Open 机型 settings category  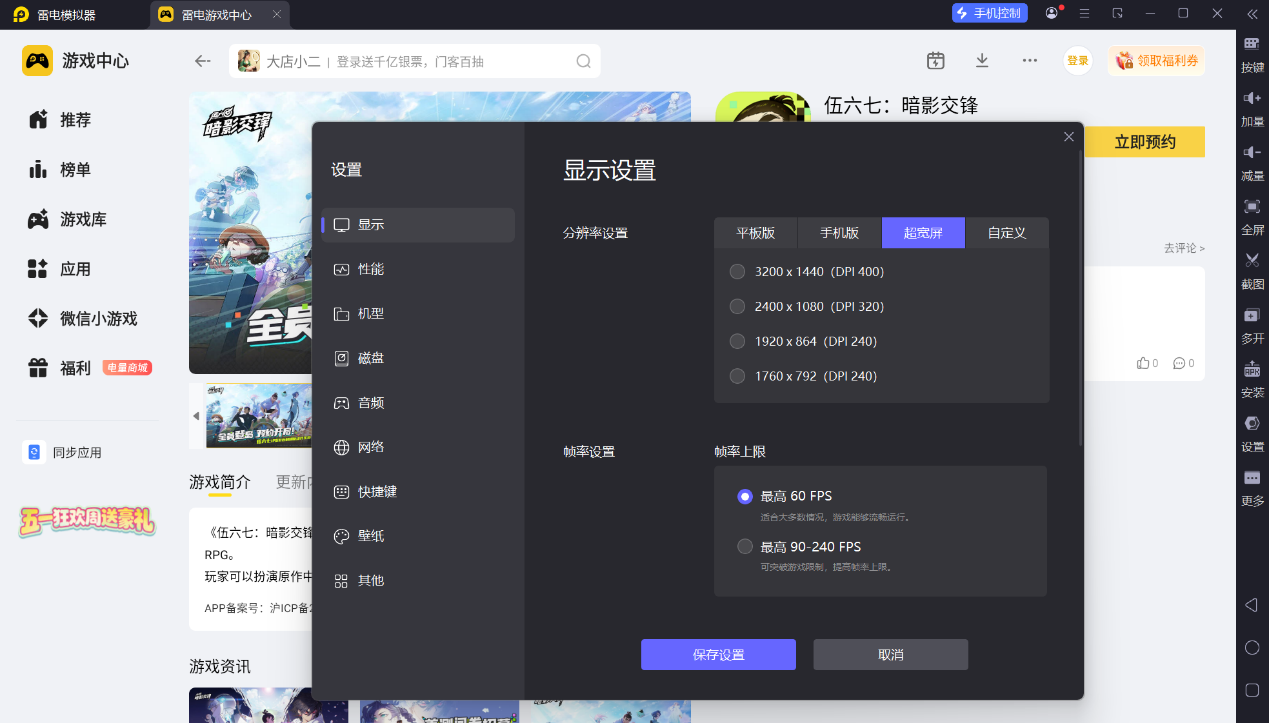coord(418,313)
